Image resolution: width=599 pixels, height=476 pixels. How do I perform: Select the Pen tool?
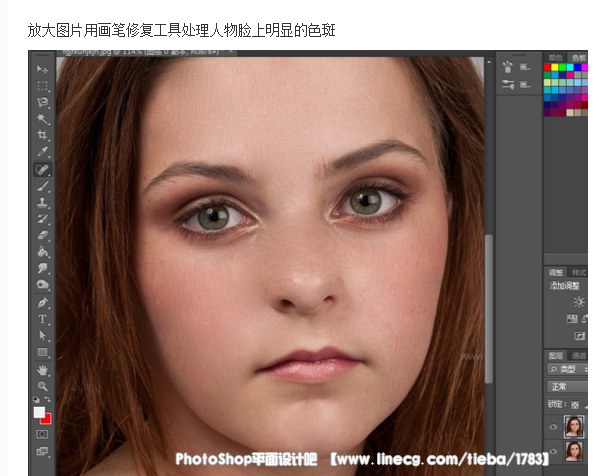coord(42,303)
